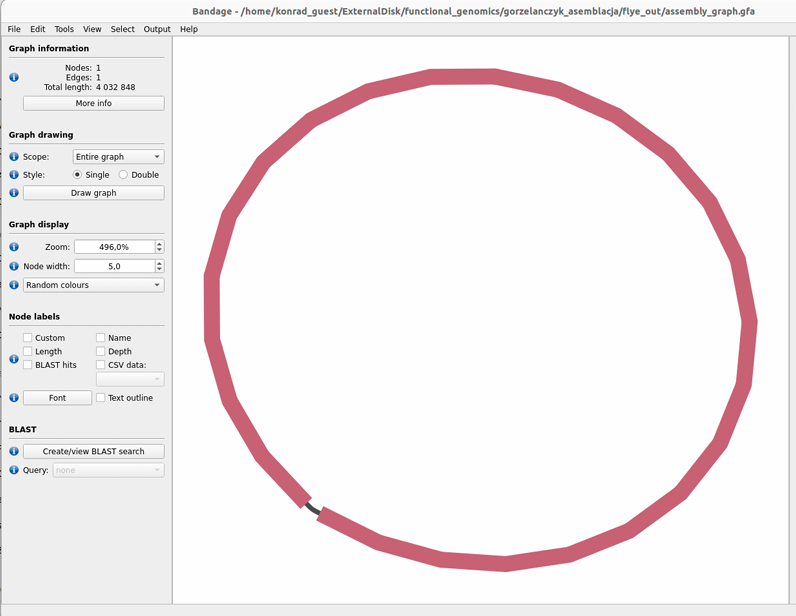Click the info icon next to Scope
This screenshot has height=616, width=796.
pos(14,157)
